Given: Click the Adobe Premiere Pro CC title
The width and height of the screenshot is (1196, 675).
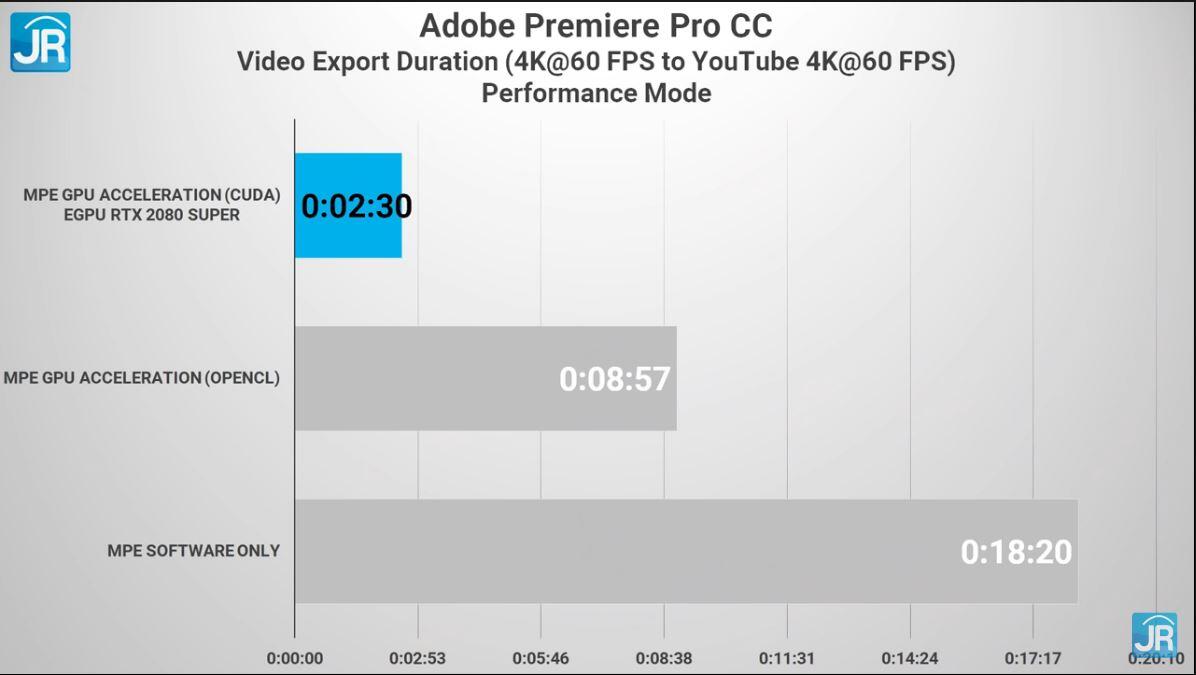Looking at the screenshot, I should (x=596, y=26).
